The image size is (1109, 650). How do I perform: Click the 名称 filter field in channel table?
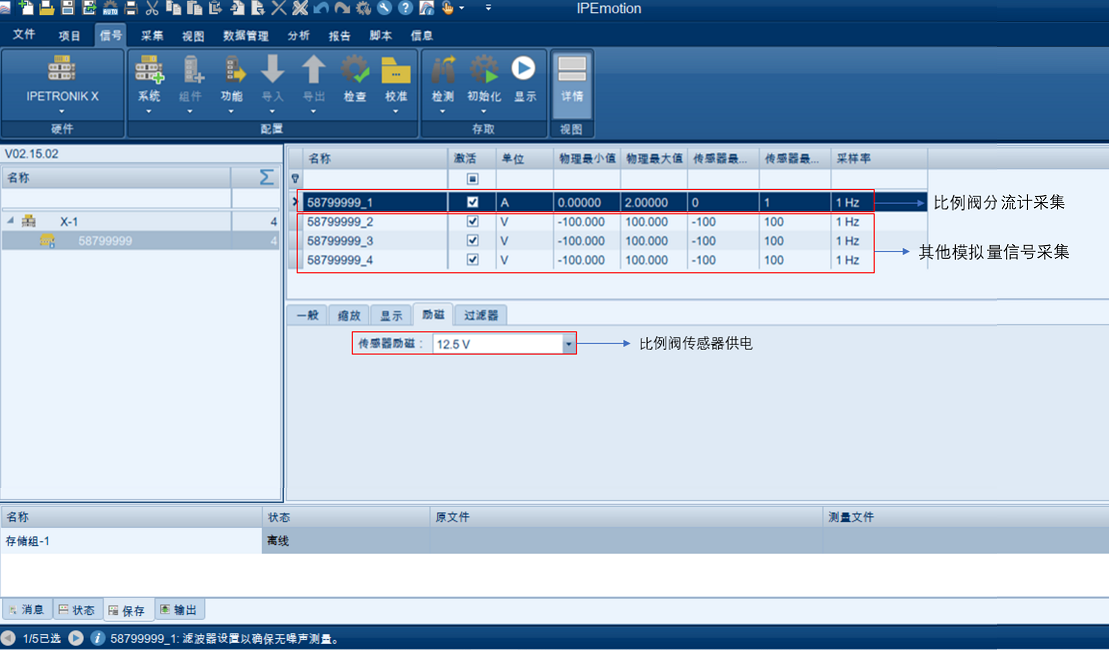tap(375, 179)
